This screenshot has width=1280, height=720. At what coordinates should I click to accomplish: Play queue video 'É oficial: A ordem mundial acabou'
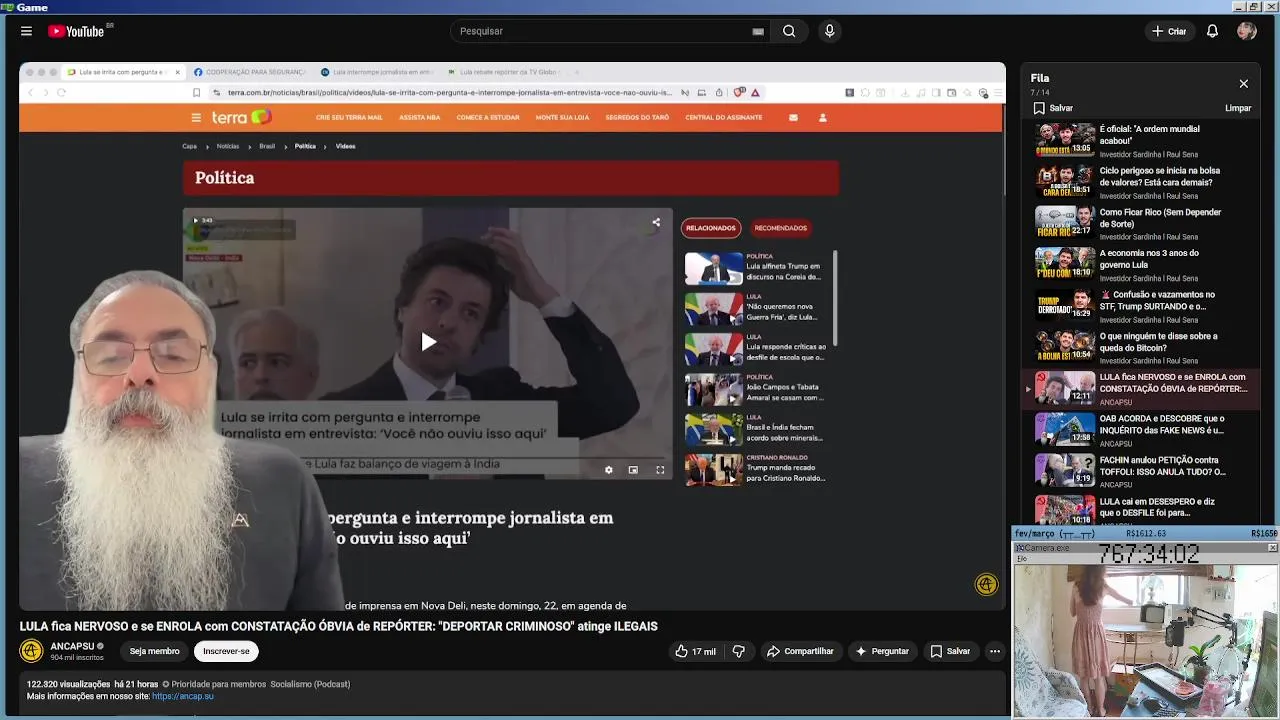1140,140
